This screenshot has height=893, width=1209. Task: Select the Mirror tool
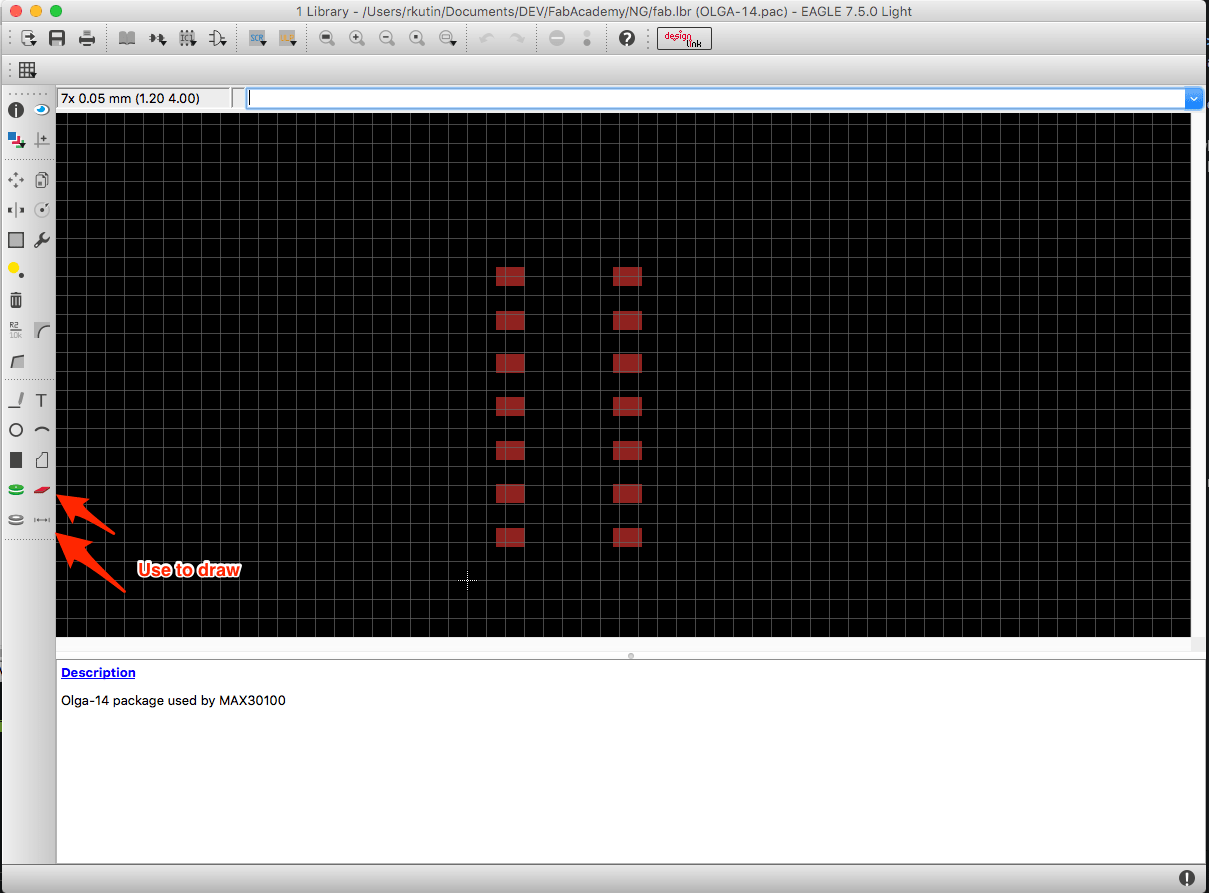click(x=16, y=210)
